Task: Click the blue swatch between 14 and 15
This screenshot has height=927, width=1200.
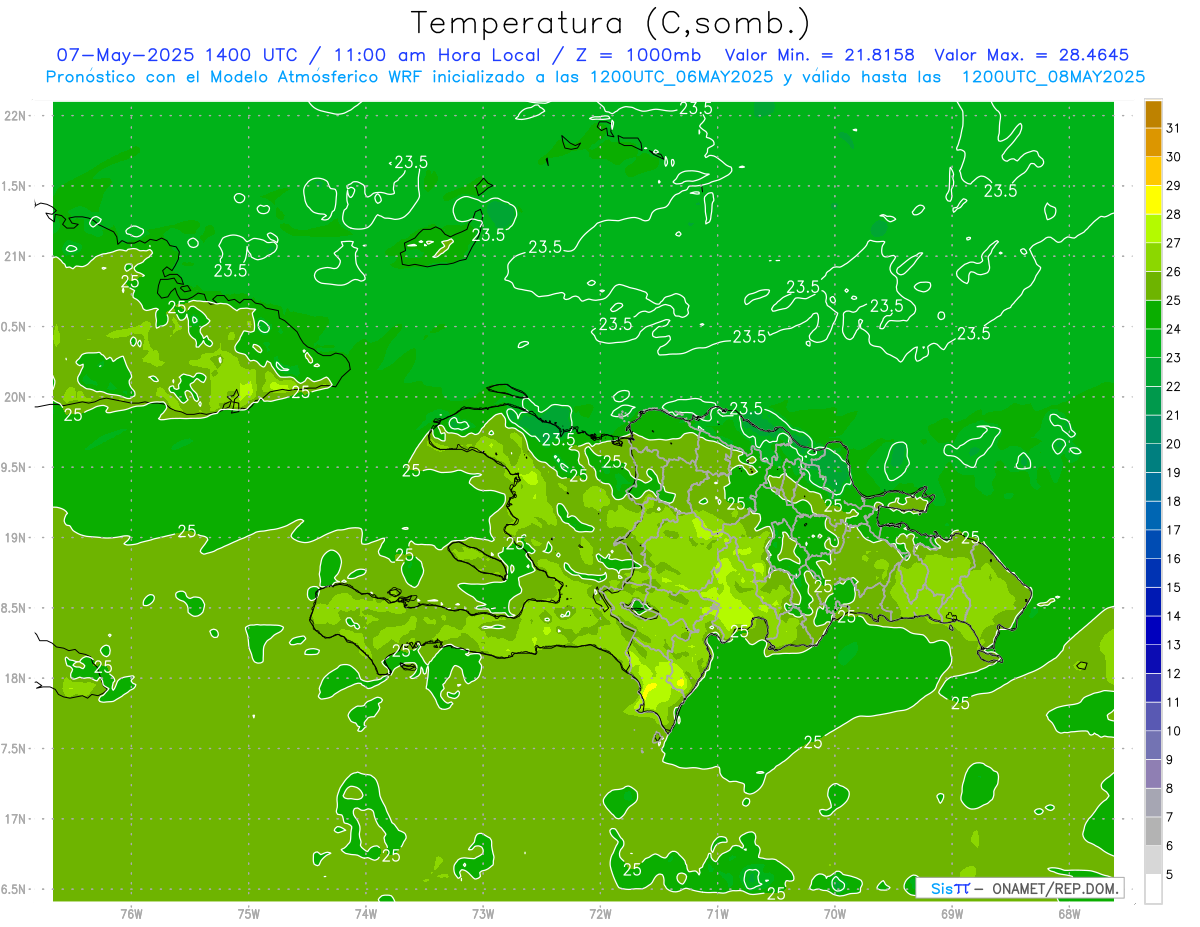Action: (1153, 602)
